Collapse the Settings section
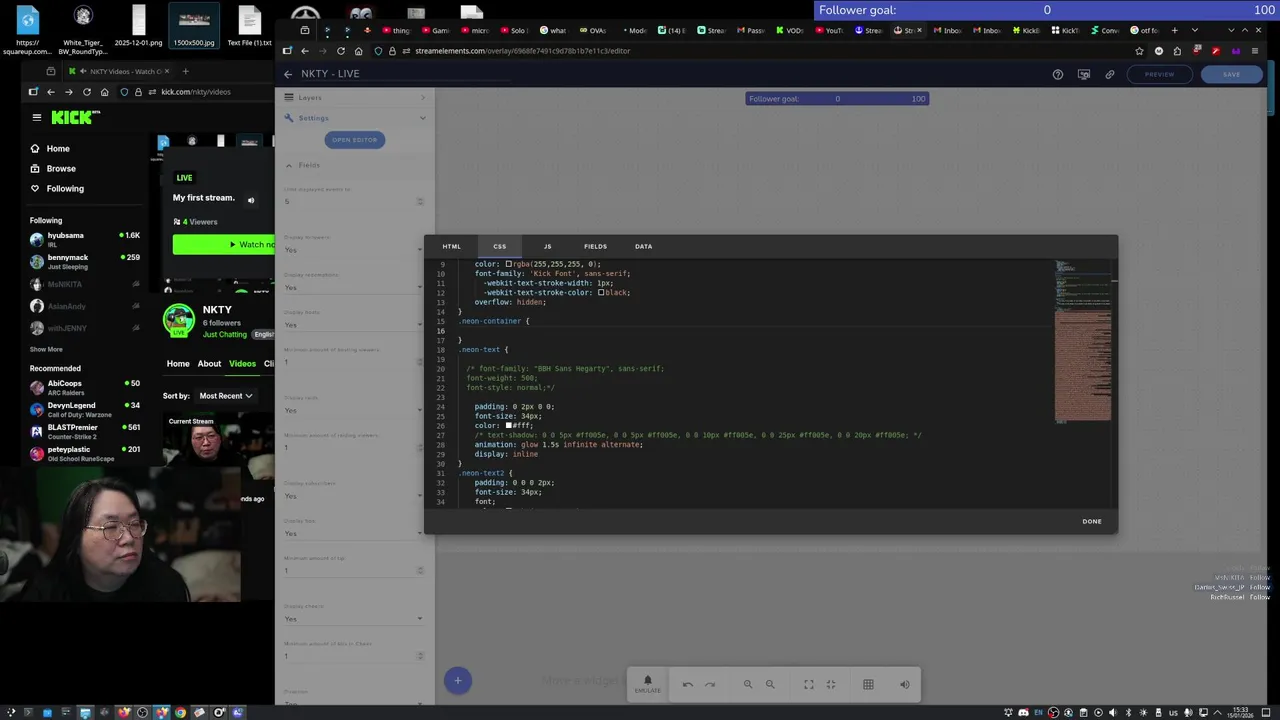Image resolution: width=1280 pixels, height=720 pixels. point(355,118)
